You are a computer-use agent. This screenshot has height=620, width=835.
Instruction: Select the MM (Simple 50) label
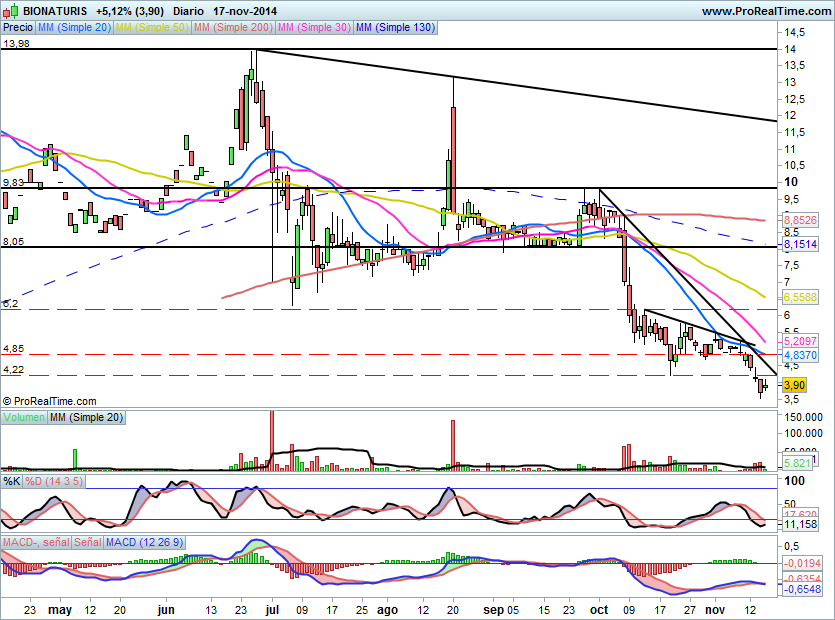coord(152,27)
